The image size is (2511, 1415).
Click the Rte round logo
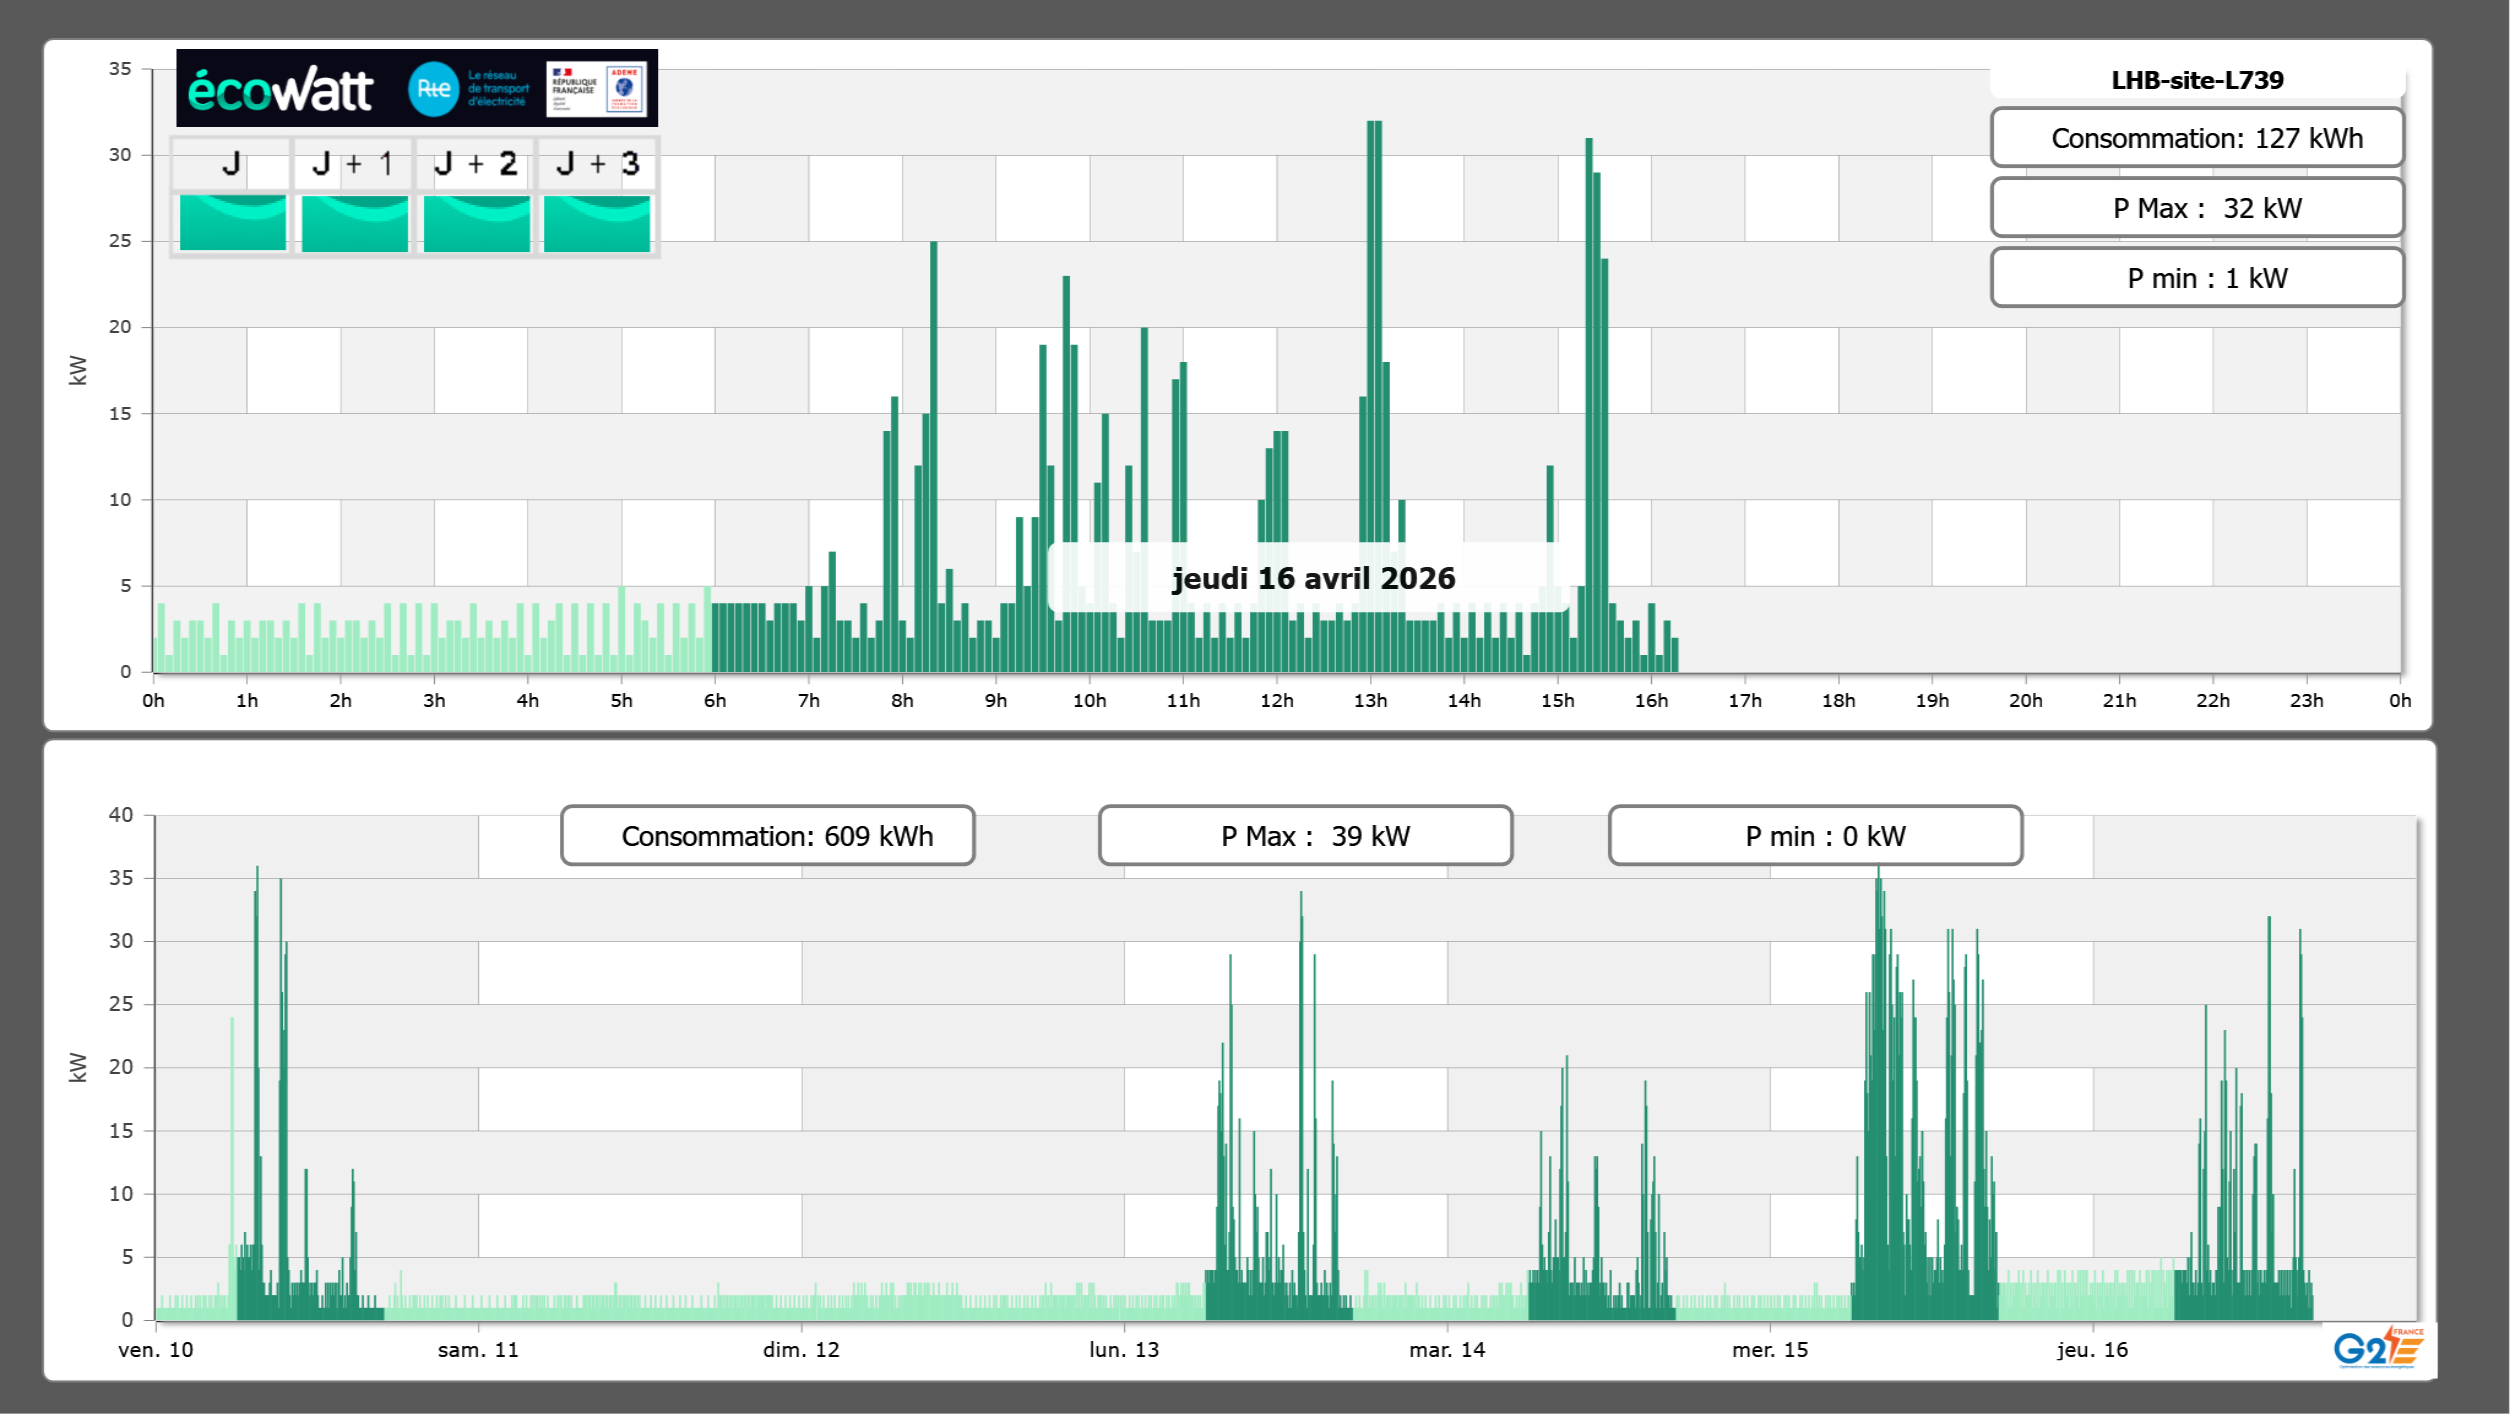[433, 89]
